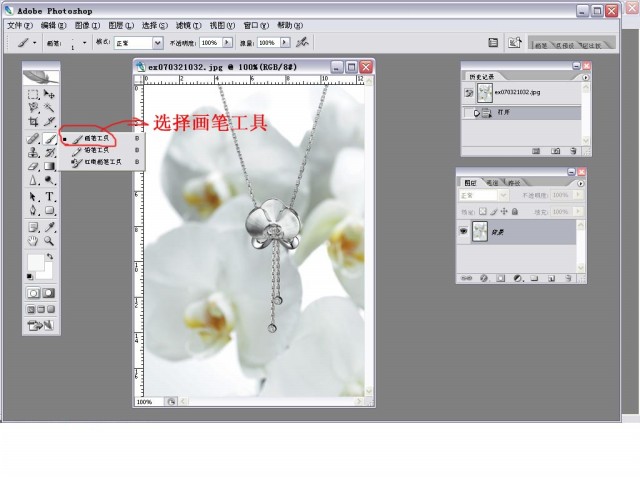Switch to the 路径 tab
This screenshot has width=640, height=479.
tap(514, 183)
